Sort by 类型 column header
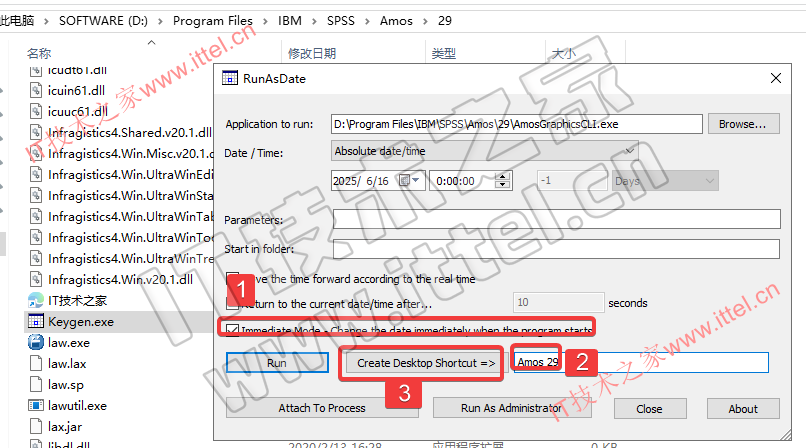The image size is (806, 448). coord(444,53)
